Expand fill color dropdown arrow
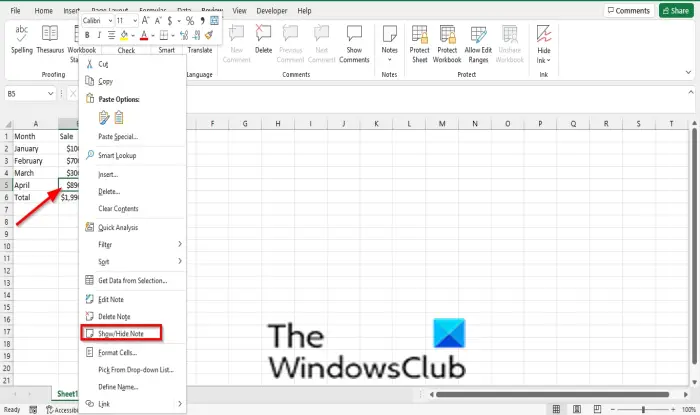This screenshot has width=700, height=415. (133, 36)
